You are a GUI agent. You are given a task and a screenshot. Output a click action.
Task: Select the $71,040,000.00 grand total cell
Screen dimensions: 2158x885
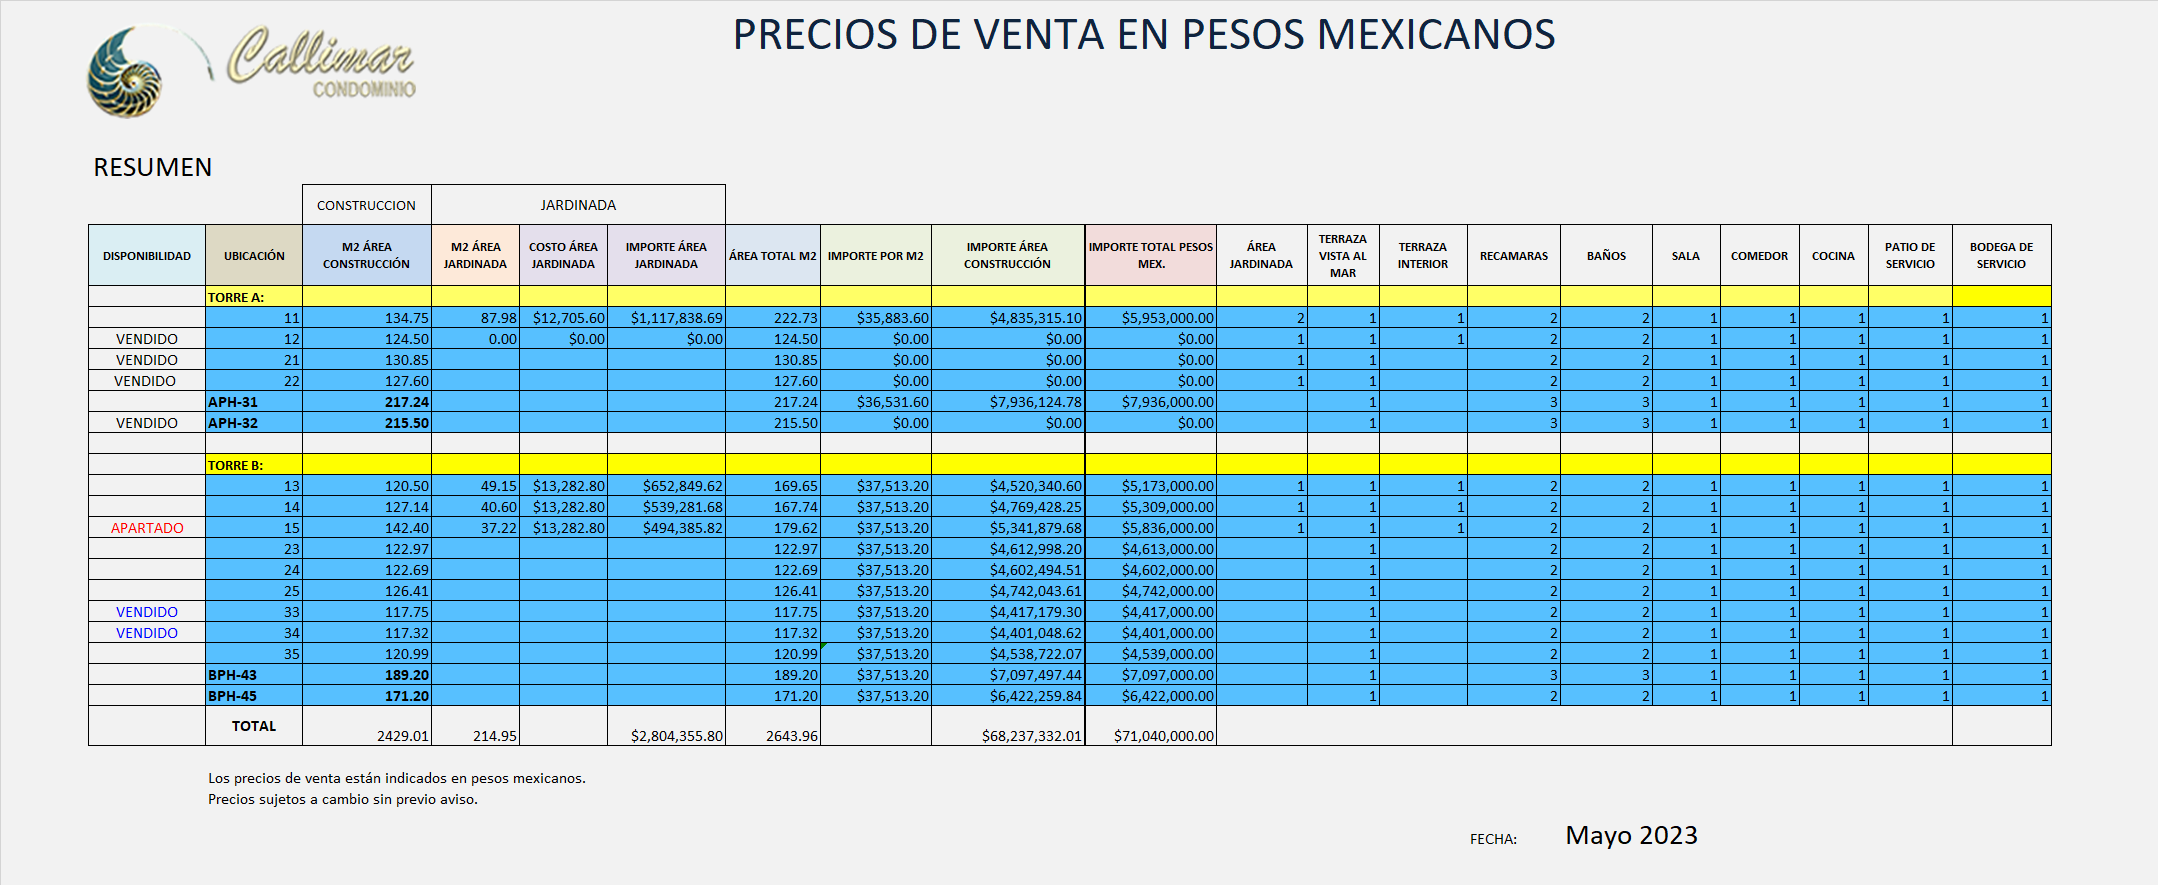(x=1163, y=736)
